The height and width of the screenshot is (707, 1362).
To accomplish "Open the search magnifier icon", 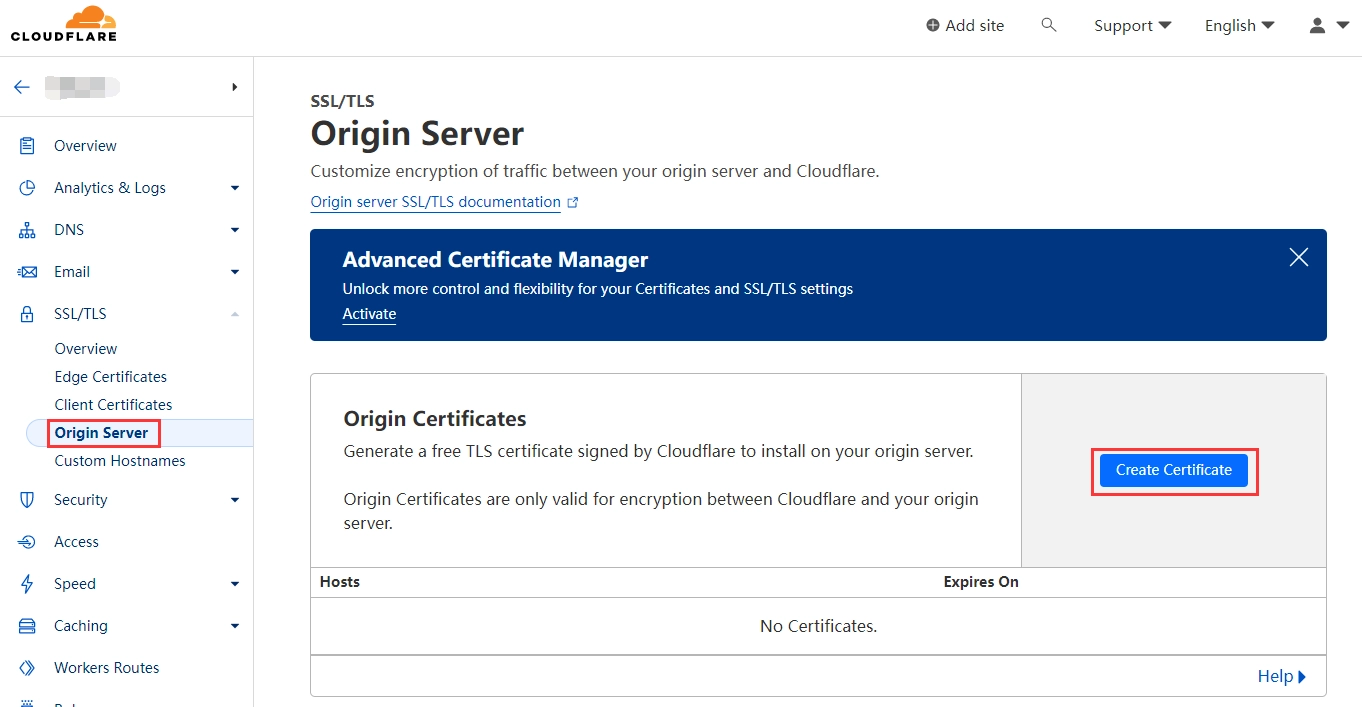I will [1048, 25].
